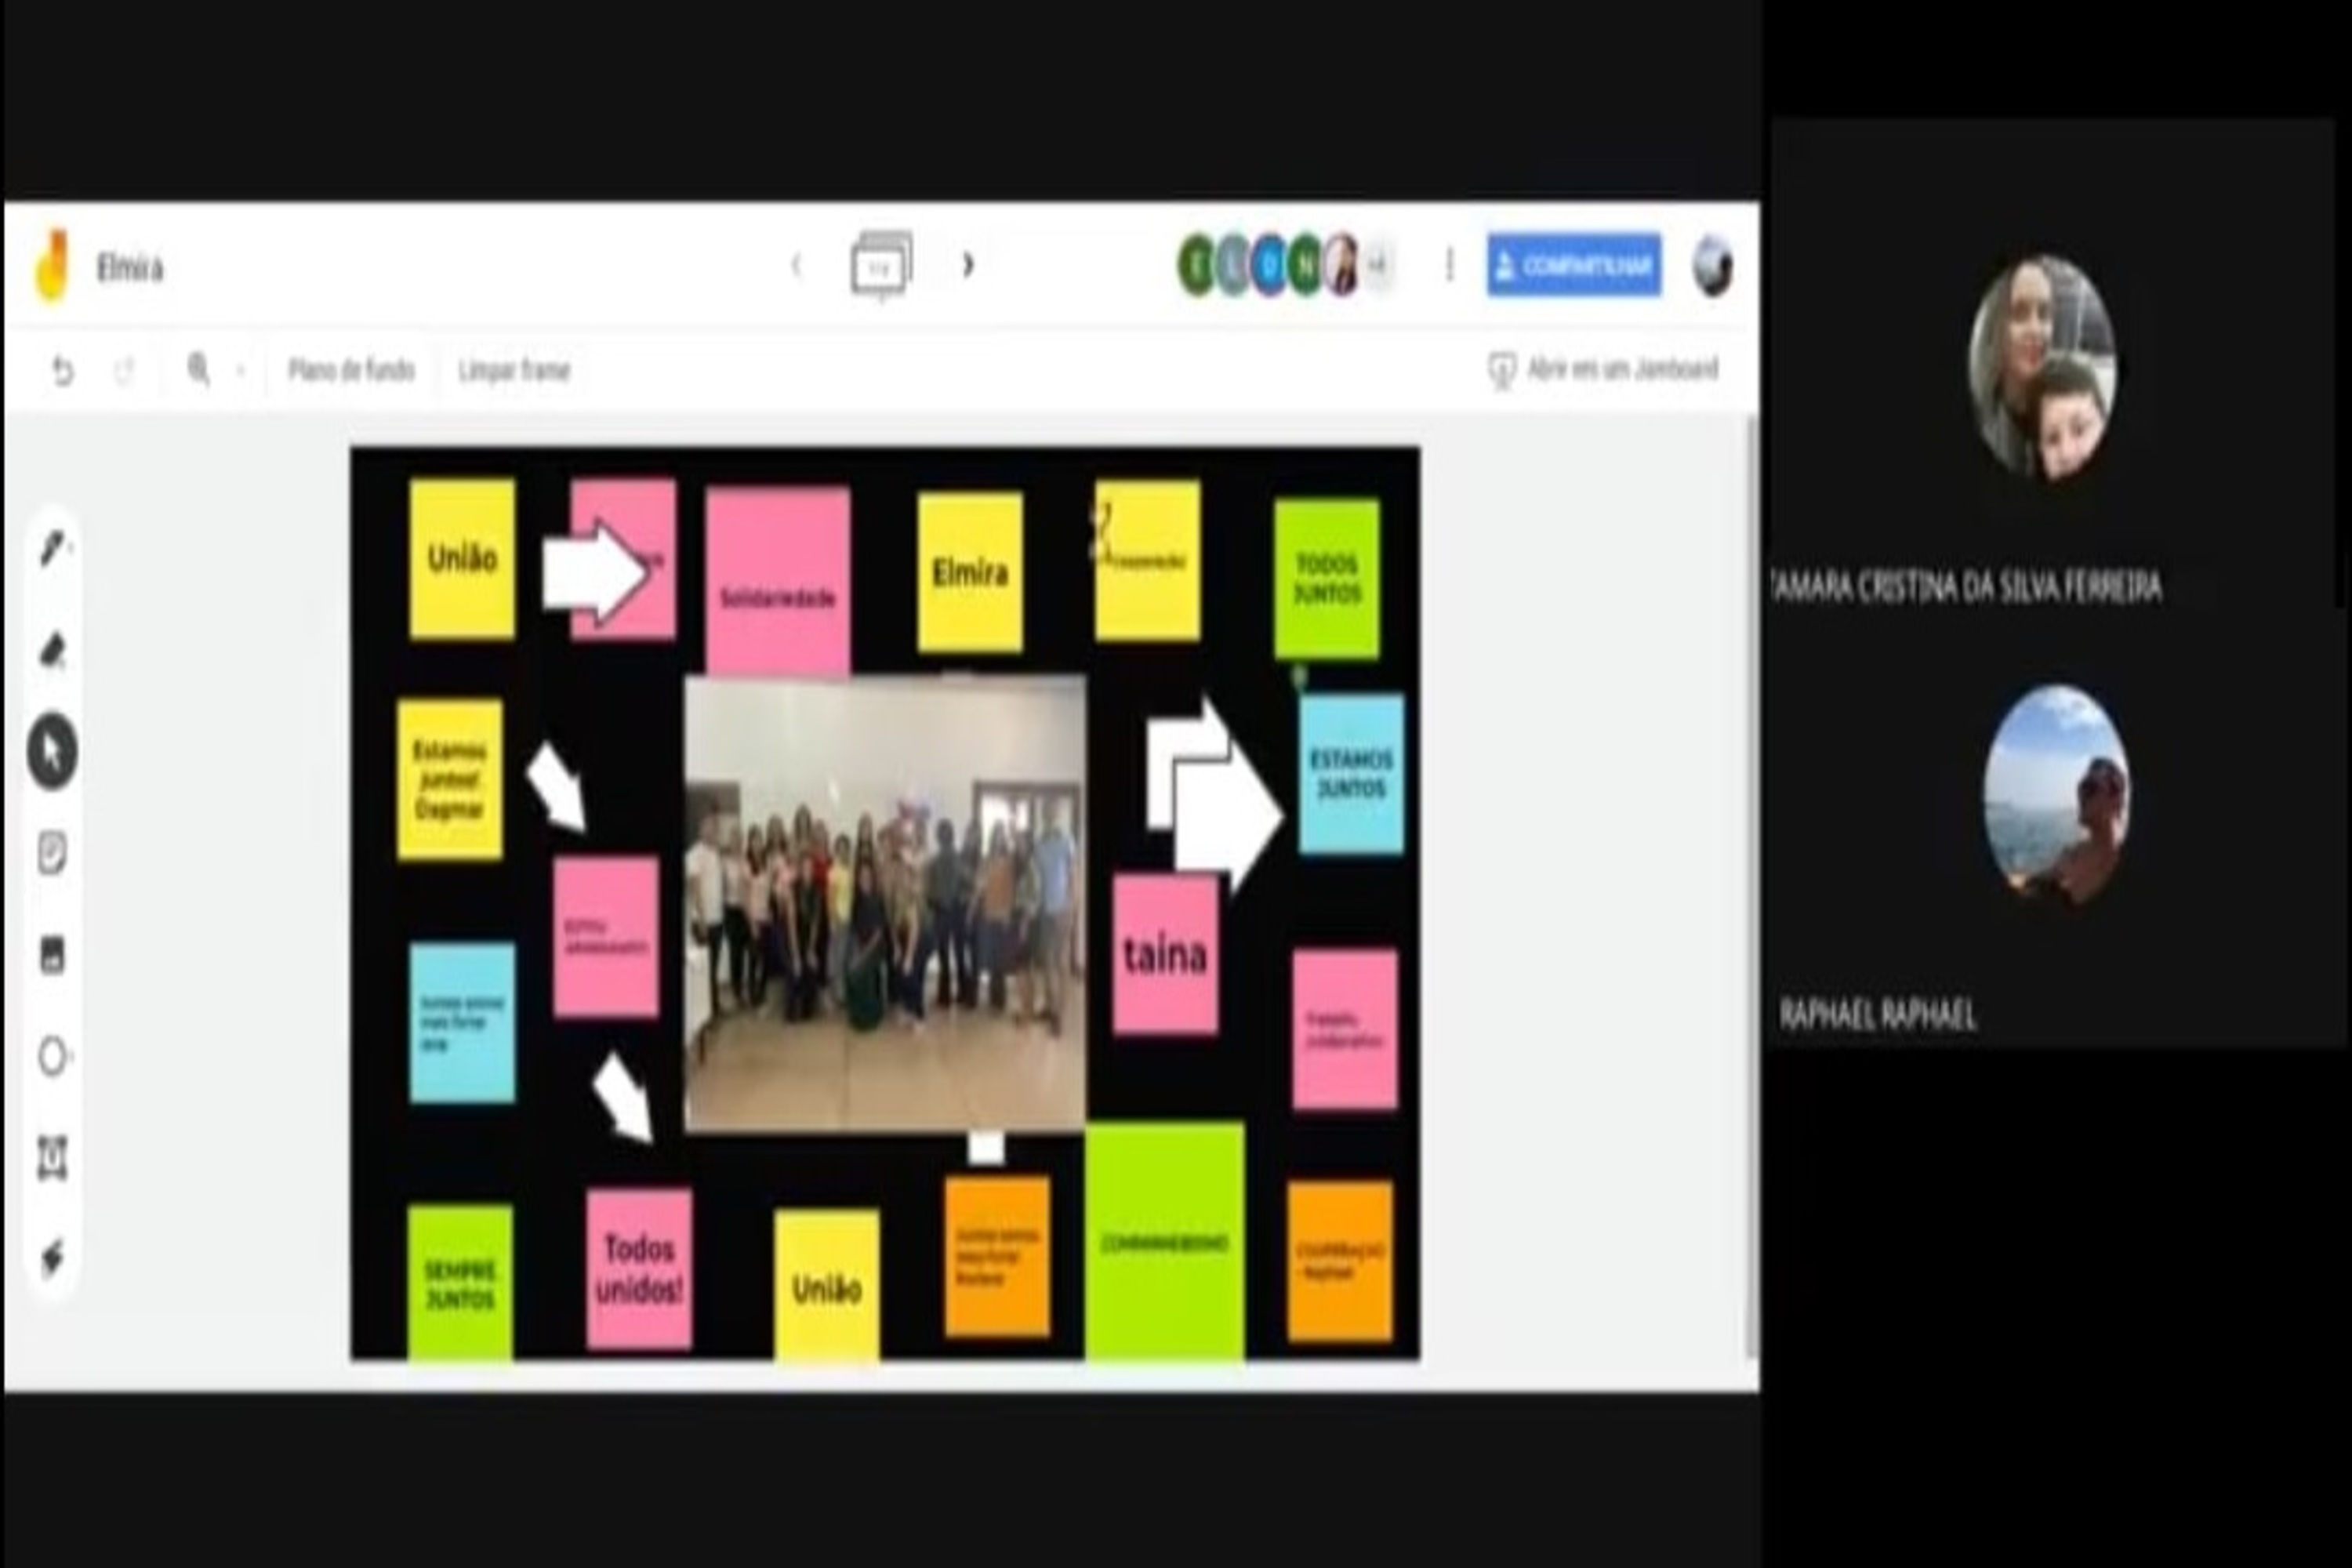Choose the Text box tool
The image size is (2352, 1568).
[52, 1157]
